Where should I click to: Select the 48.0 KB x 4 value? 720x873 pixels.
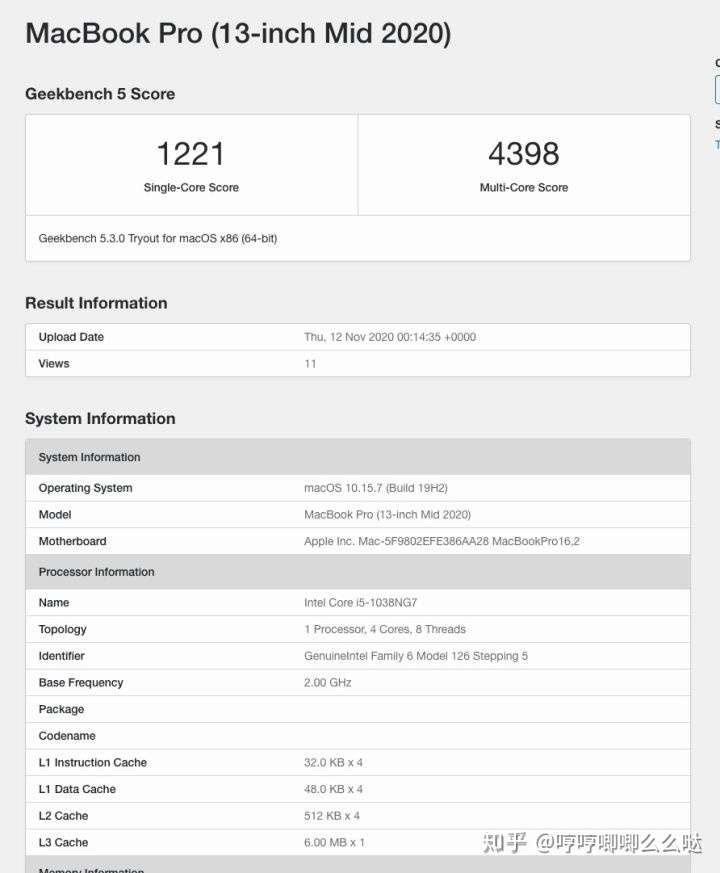(333, 789)
